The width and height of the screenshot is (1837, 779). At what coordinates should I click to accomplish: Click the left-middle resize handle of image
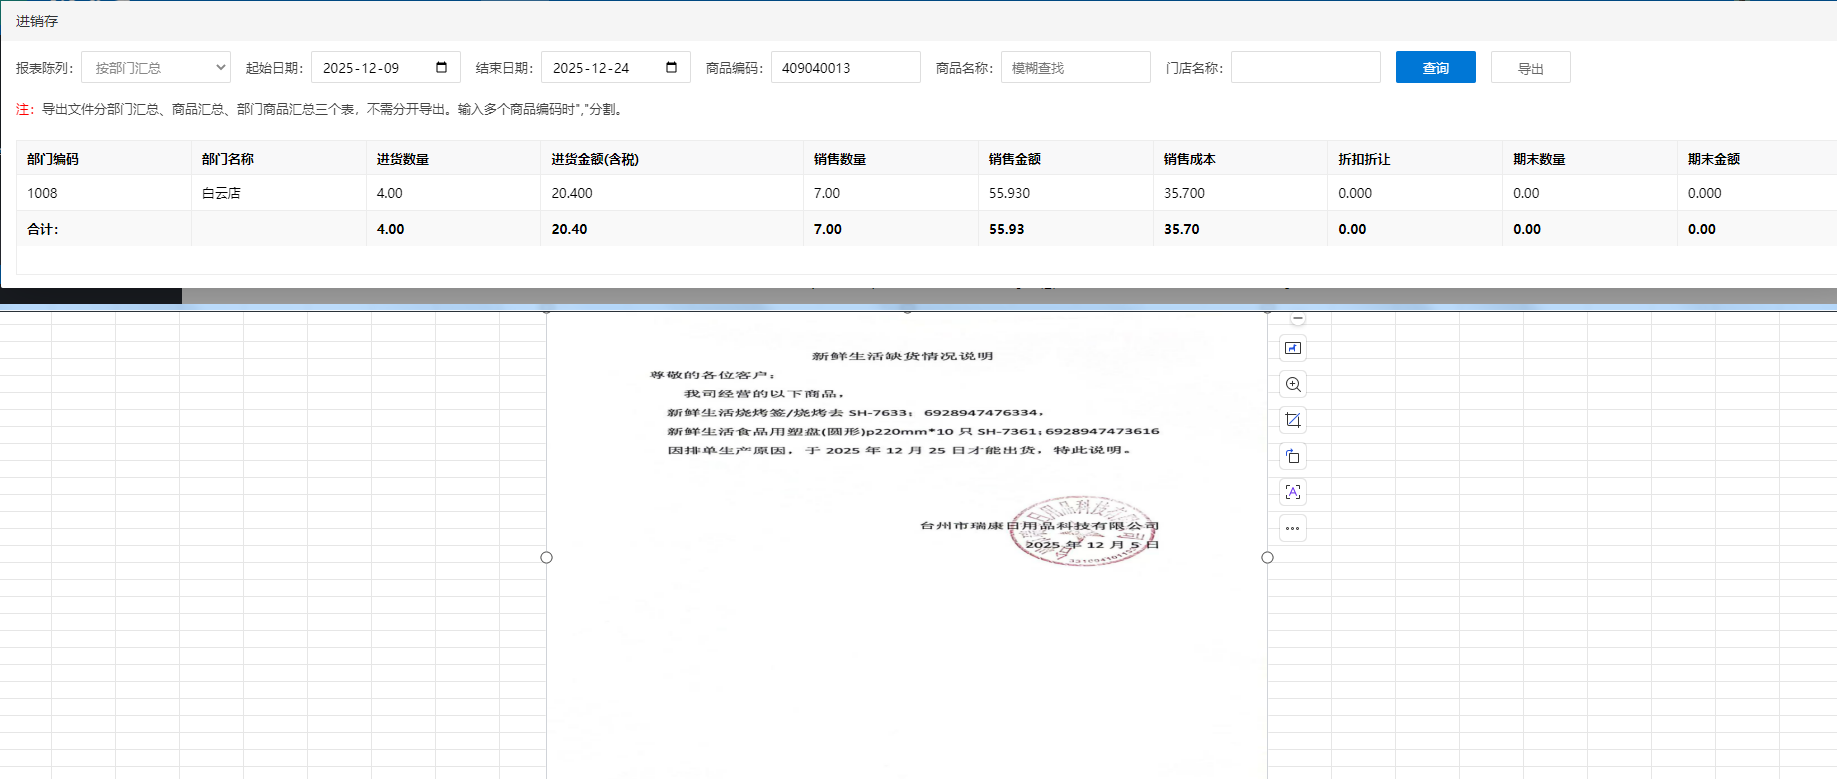coord(546,557)
